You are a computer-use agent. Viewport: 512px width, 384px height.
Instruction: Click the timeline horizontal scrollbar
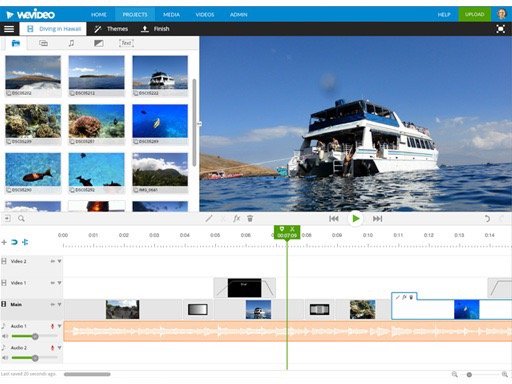(87, 374)
